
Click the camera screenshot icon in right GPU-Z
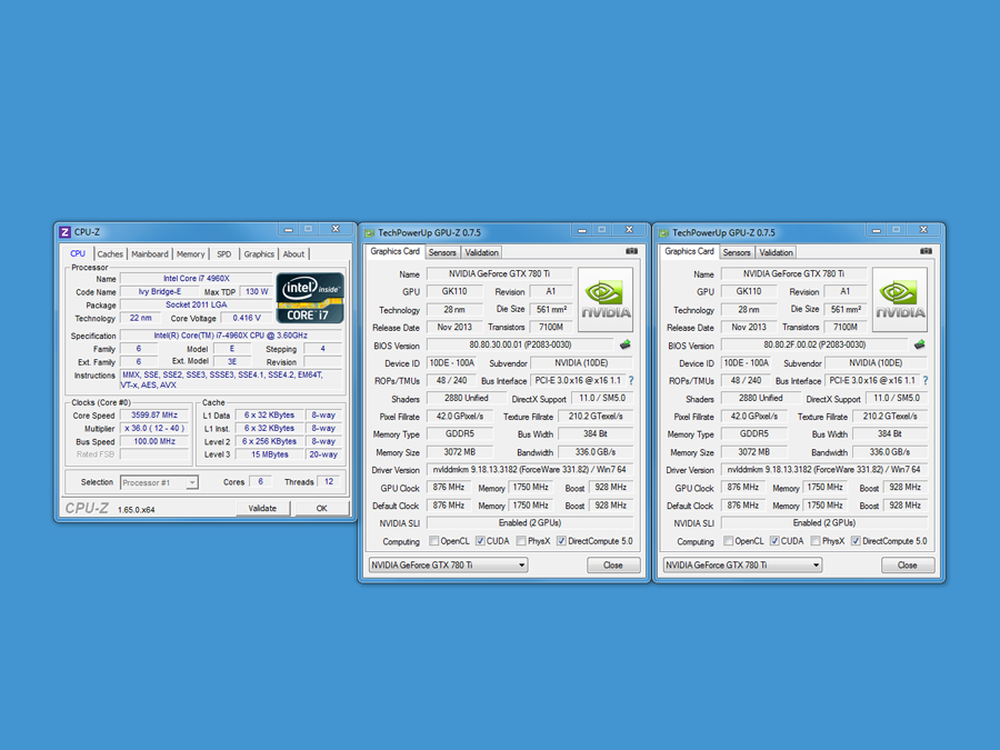click(x=926, y=251)
